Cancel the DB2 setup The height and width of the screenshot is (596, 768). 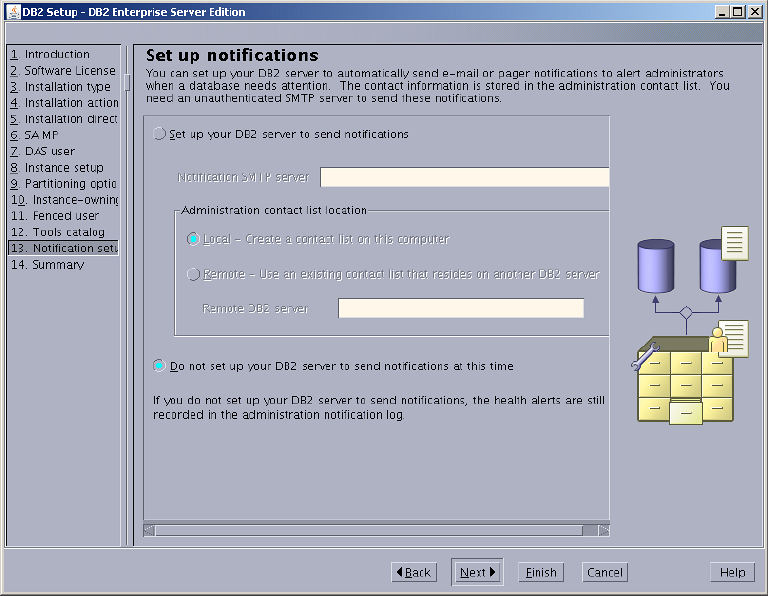[x=604, y=572]
